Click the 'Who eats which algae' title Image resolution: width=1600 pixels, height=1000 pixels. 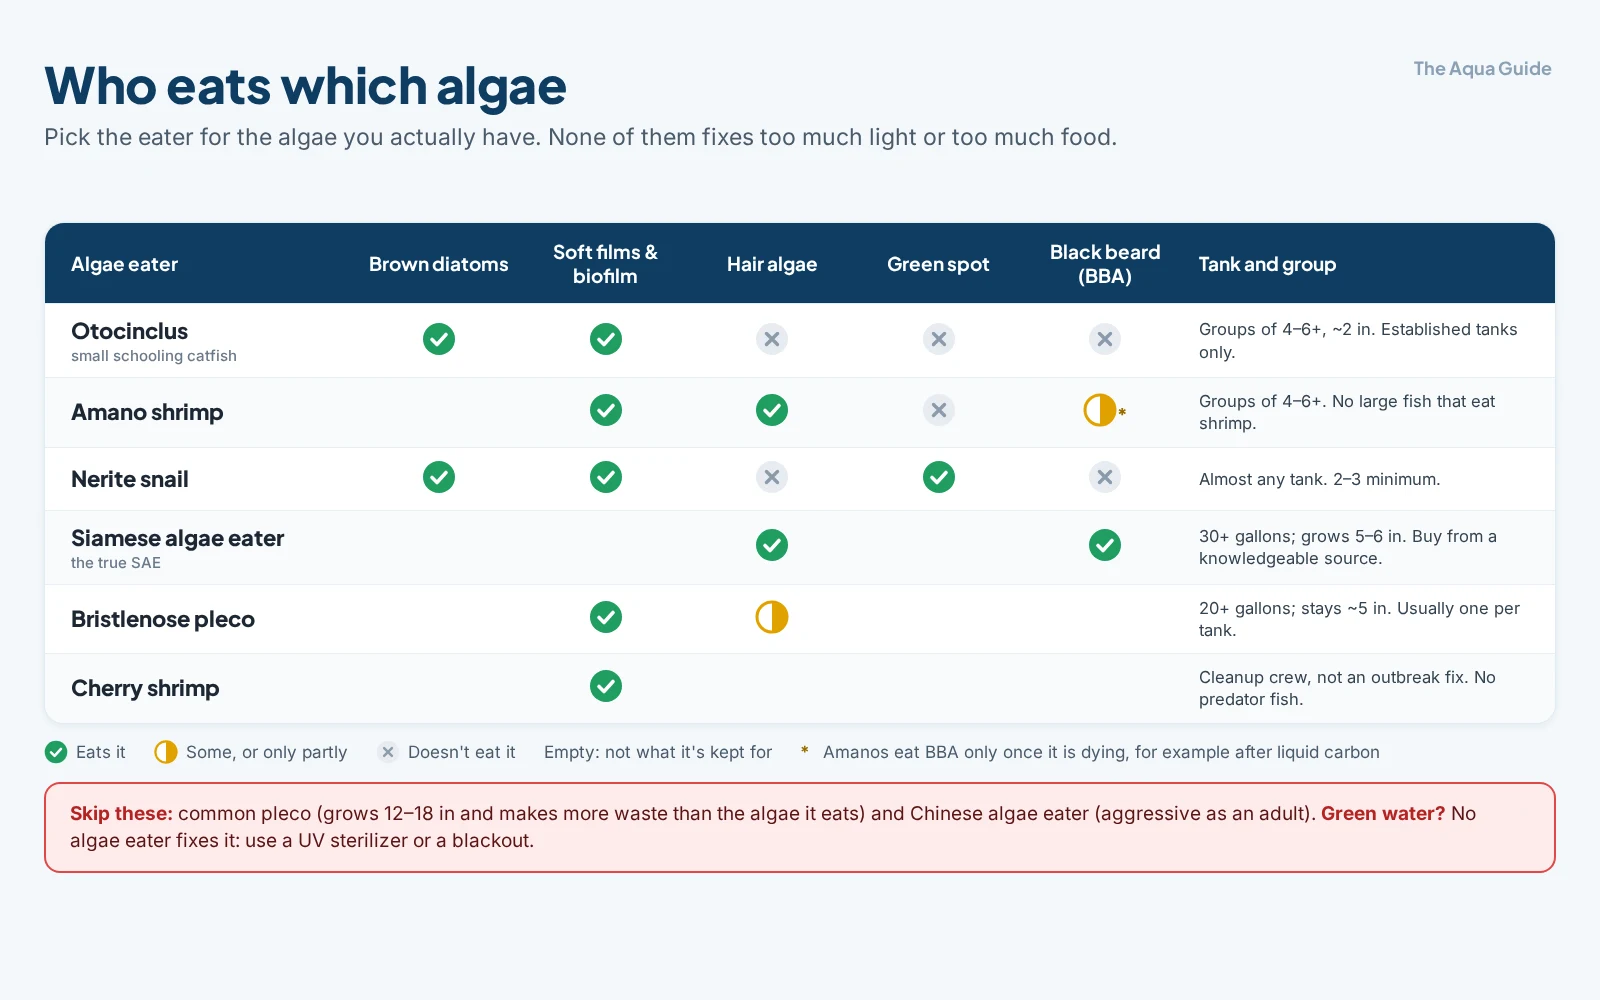click(305, 86)
